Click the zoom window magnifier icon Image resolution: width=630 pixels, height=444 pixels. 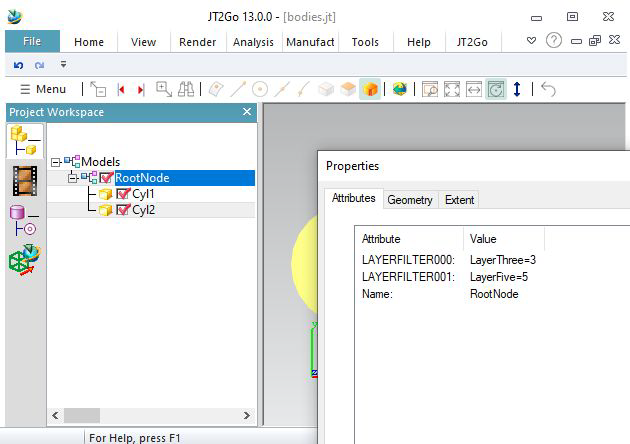point(430,89)
